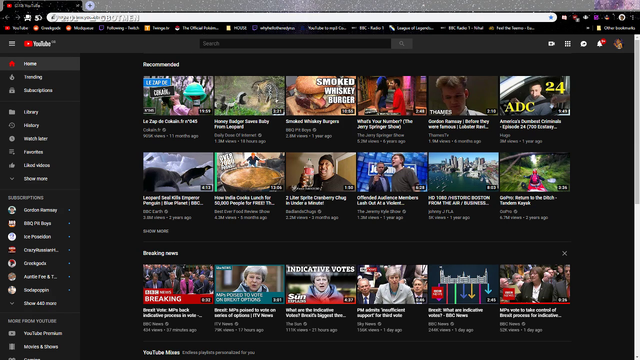640x360 pixels.
Task: Open History in the sidebar
Action: 40,125
